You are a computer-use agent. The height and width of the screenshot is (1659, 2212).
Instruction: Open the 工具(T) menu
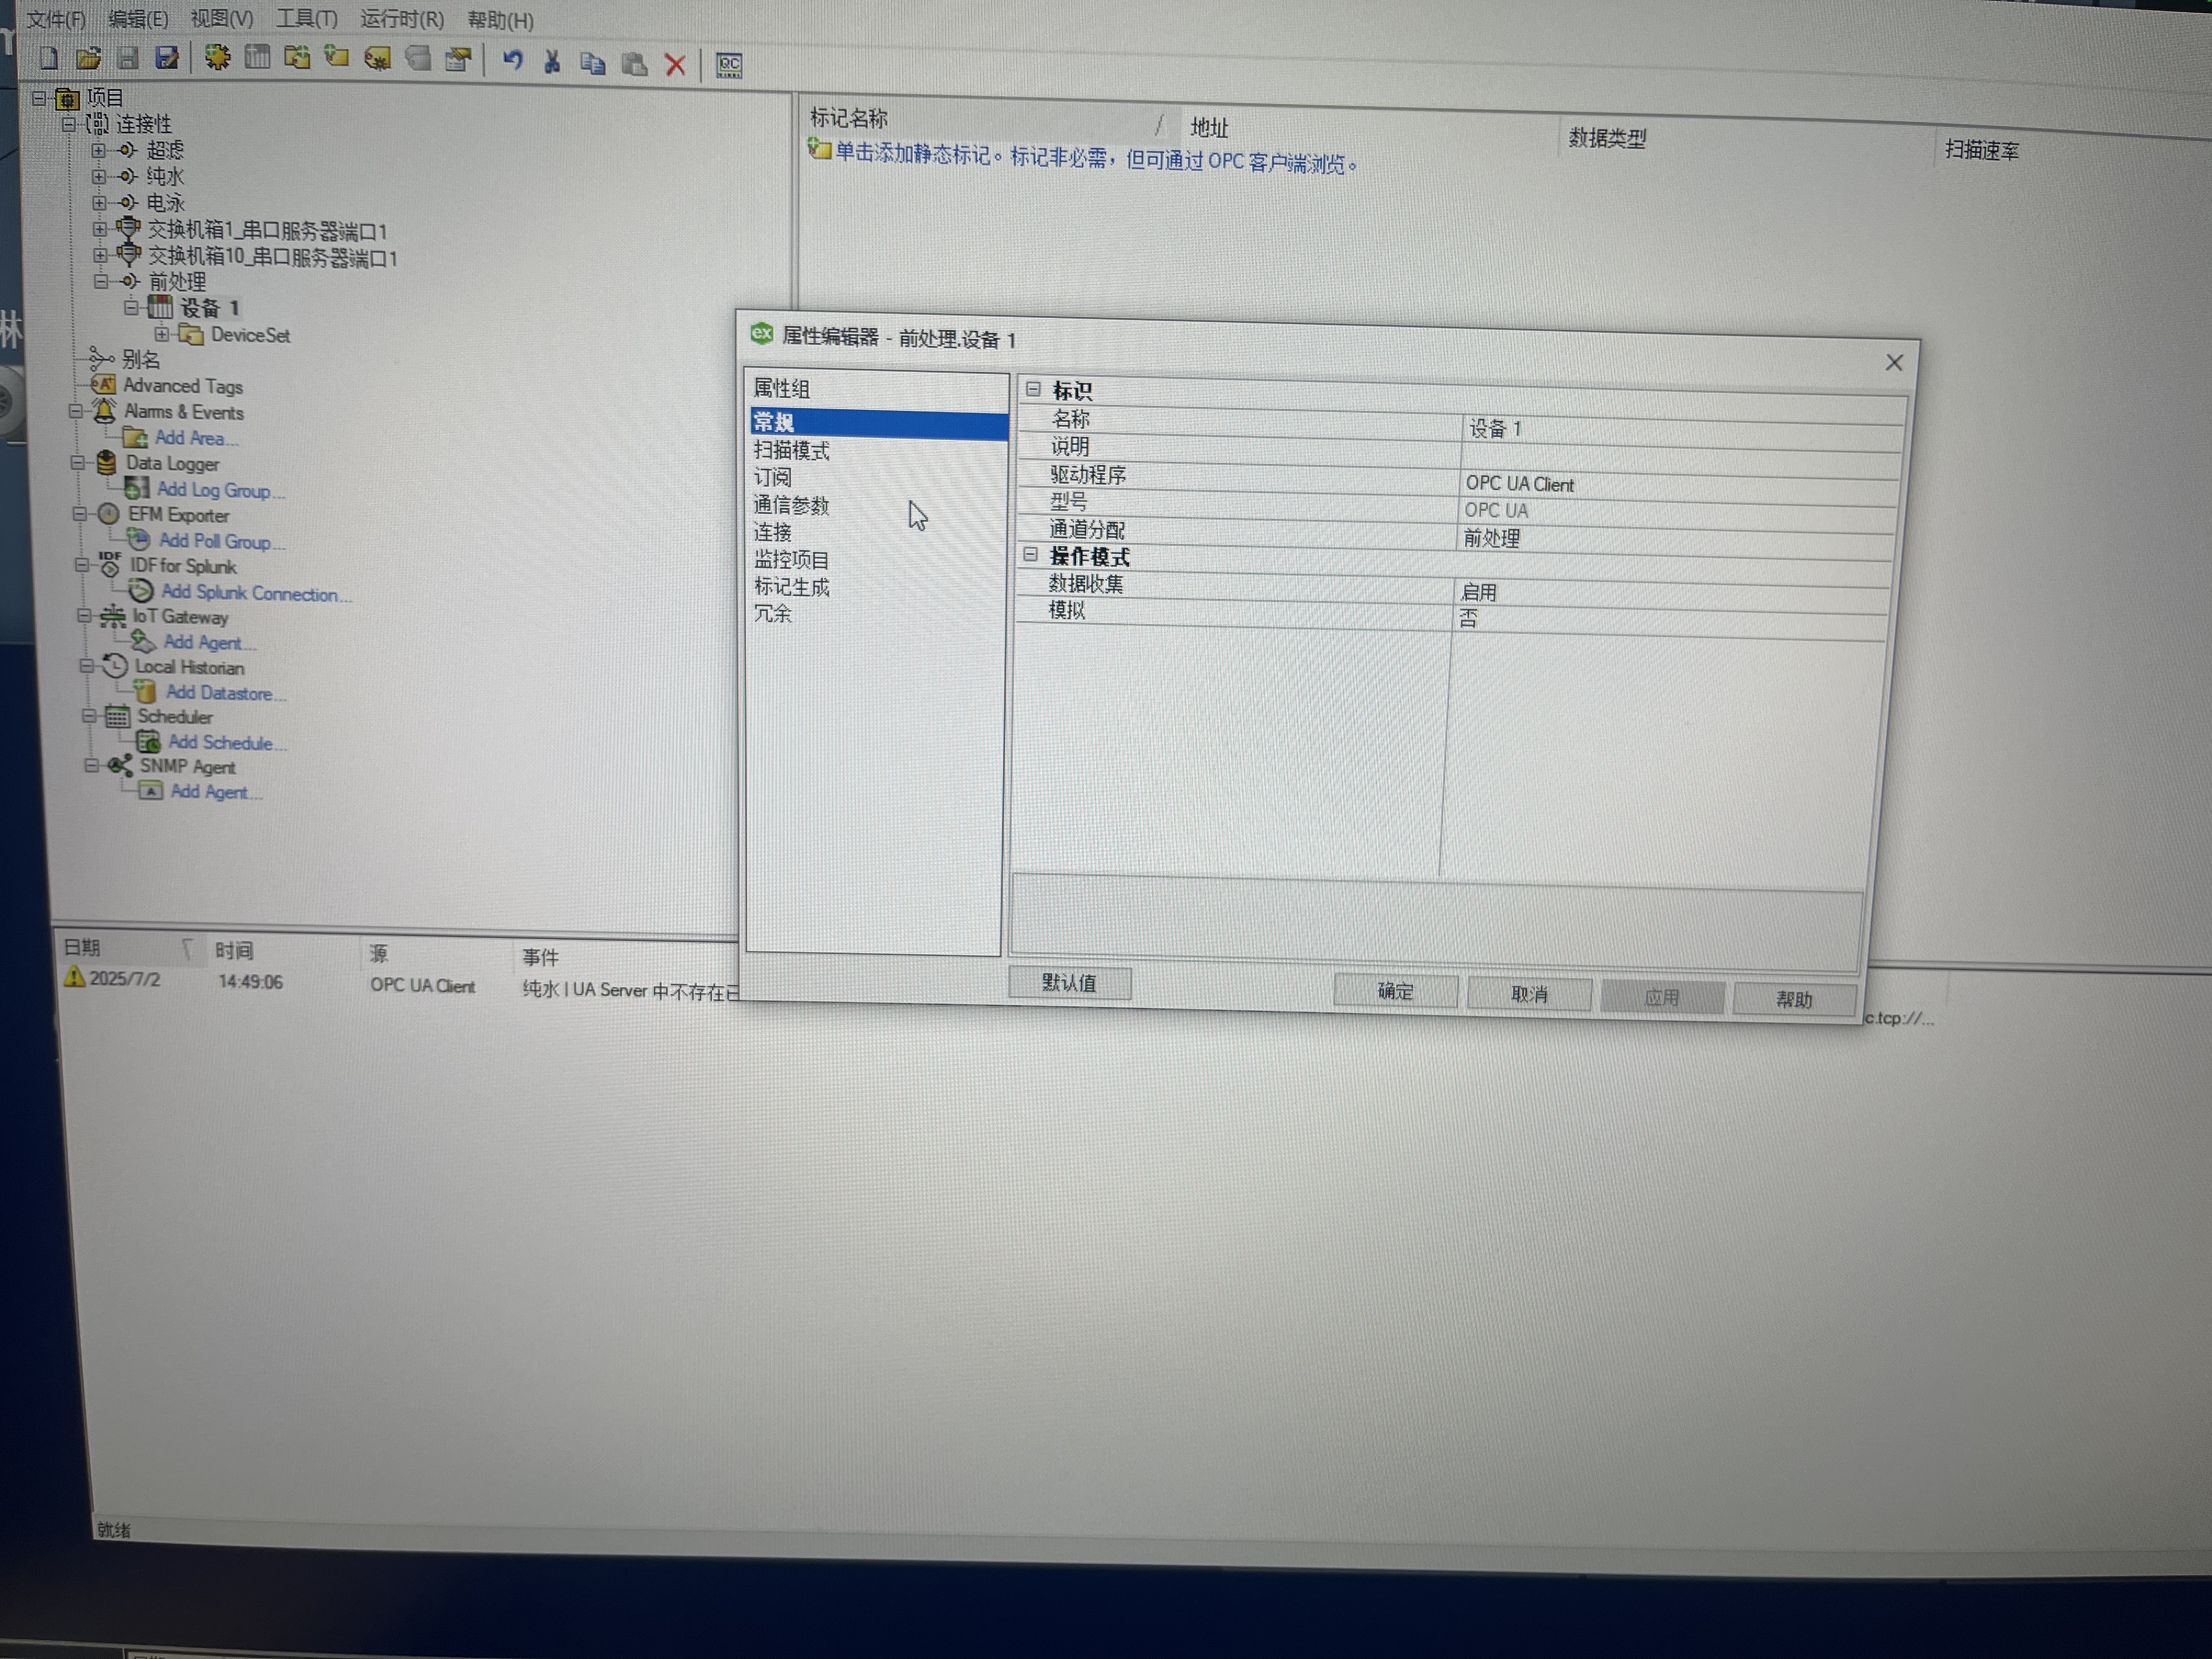306,19
